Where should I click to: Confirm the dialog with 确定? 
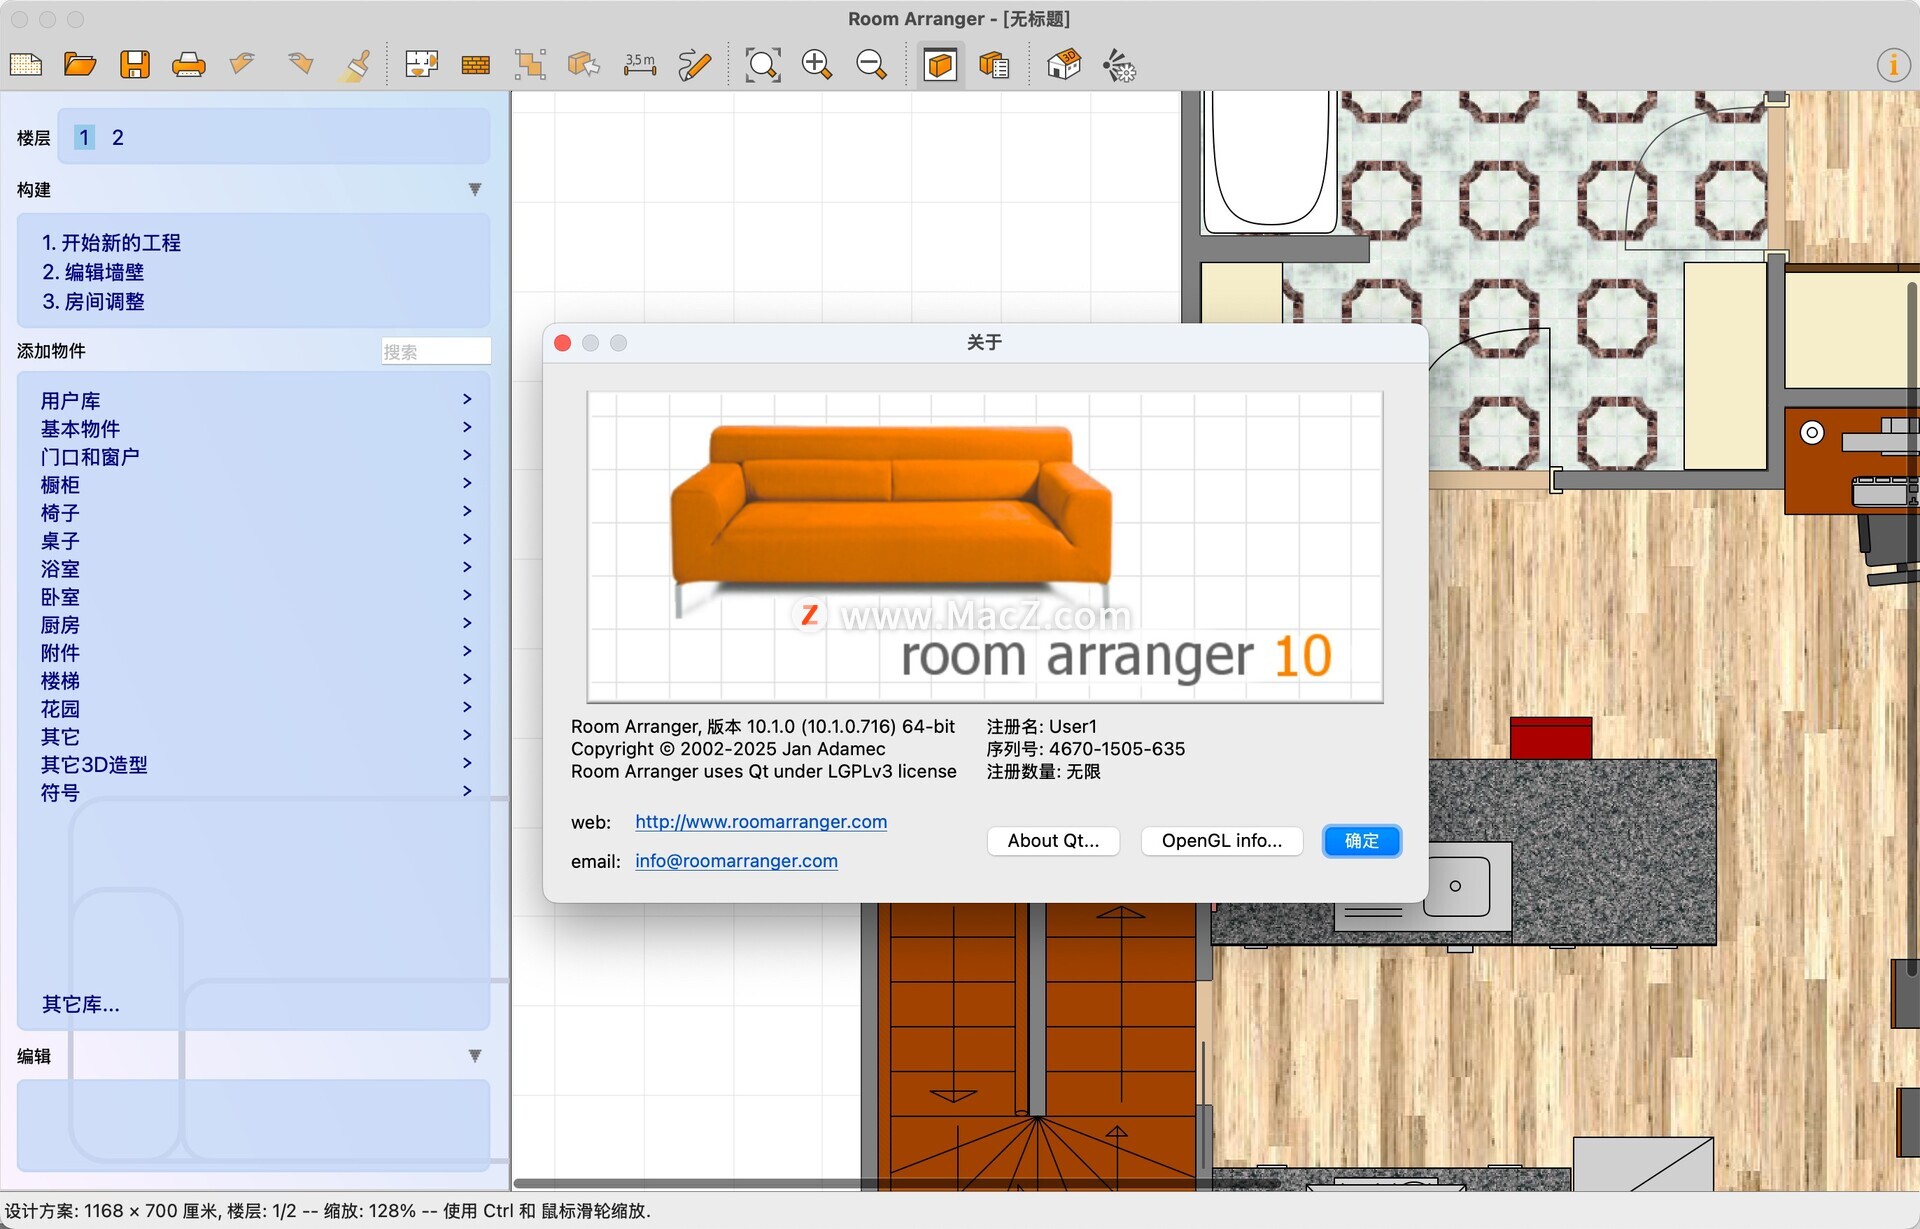1361,841
